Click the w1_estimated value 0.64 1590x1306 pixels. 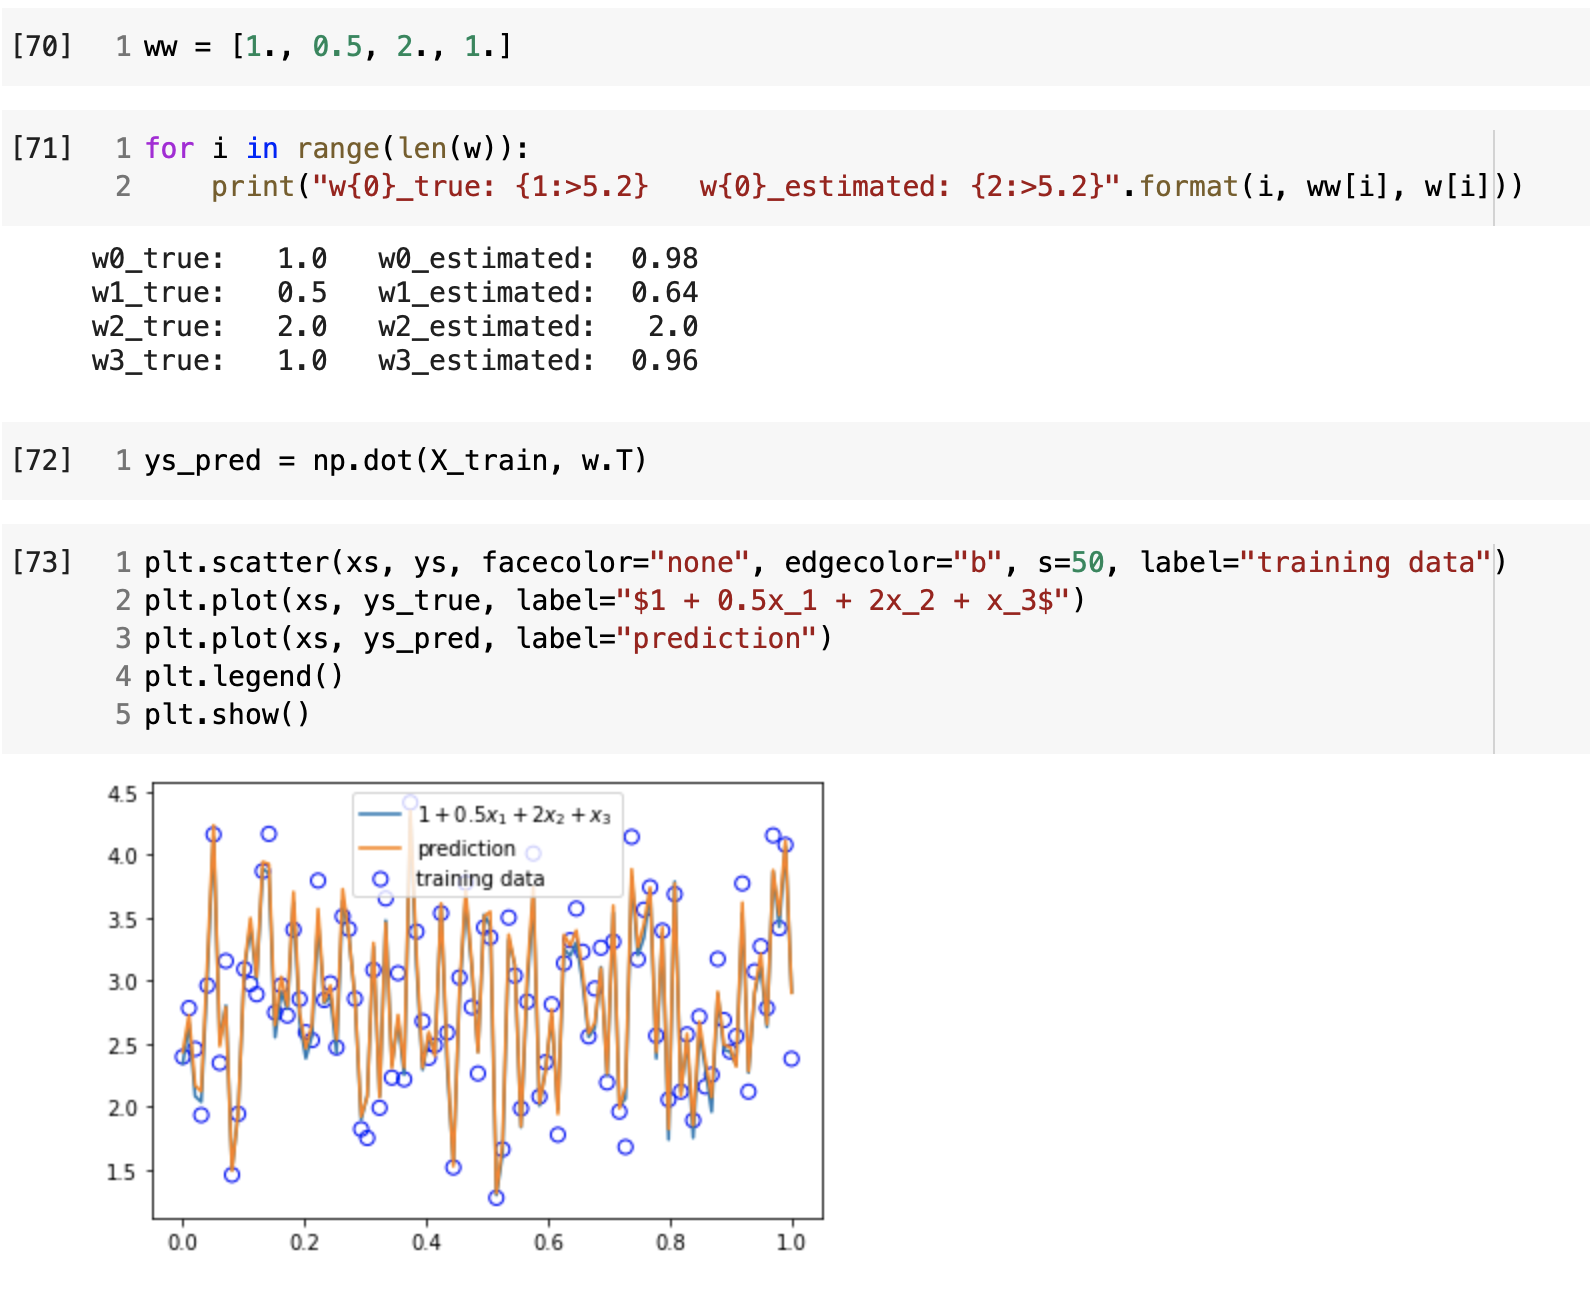664,292
